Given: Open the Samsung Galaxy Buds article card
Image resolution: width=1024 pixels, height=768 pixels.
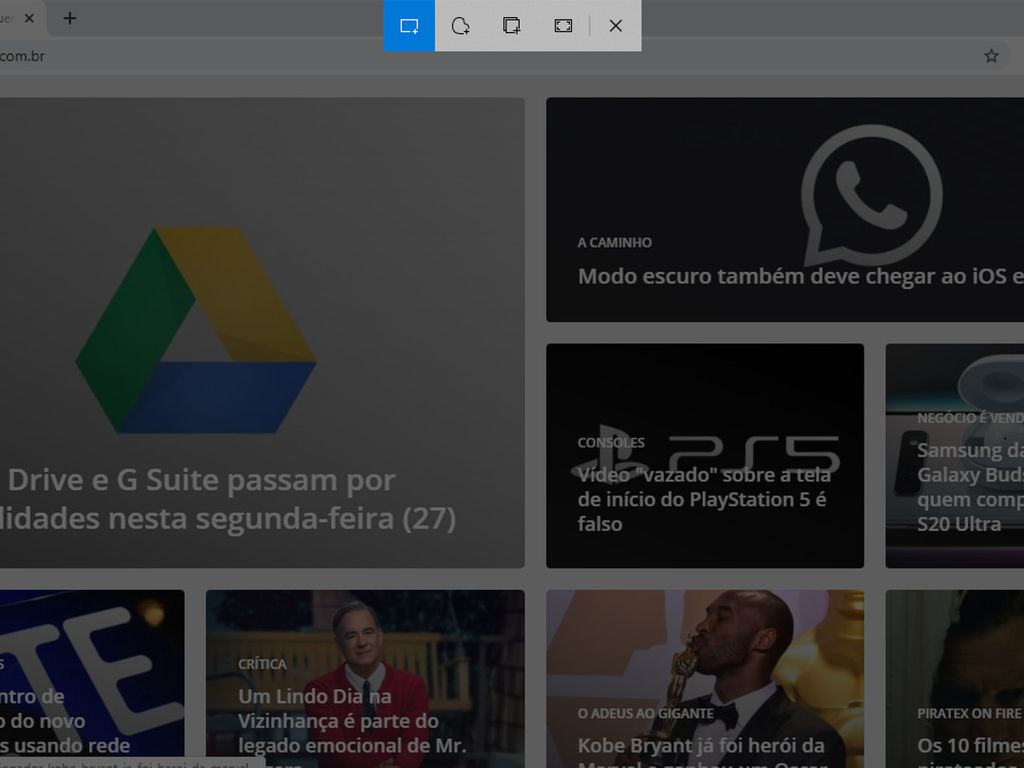Looking at the screenshot, I should (955, 456).
